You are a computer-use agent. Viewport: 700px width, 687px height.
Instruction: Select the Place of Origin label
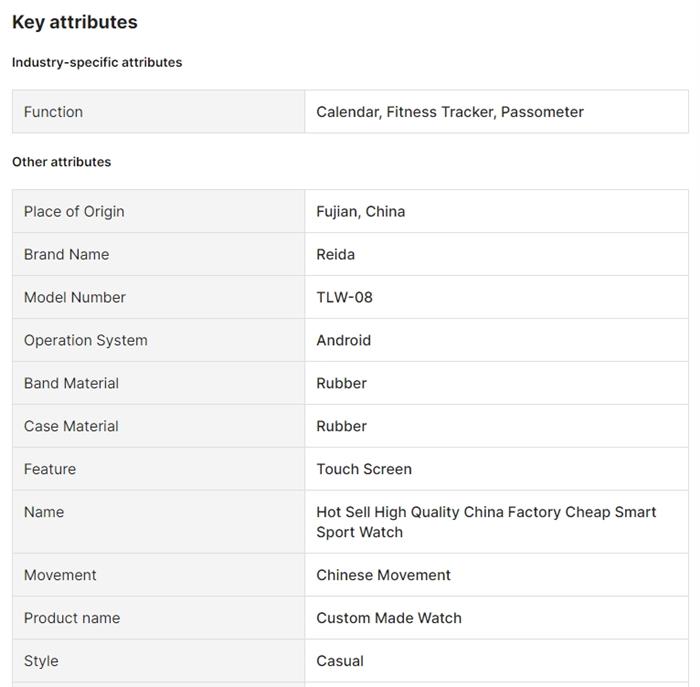[74, 211]
